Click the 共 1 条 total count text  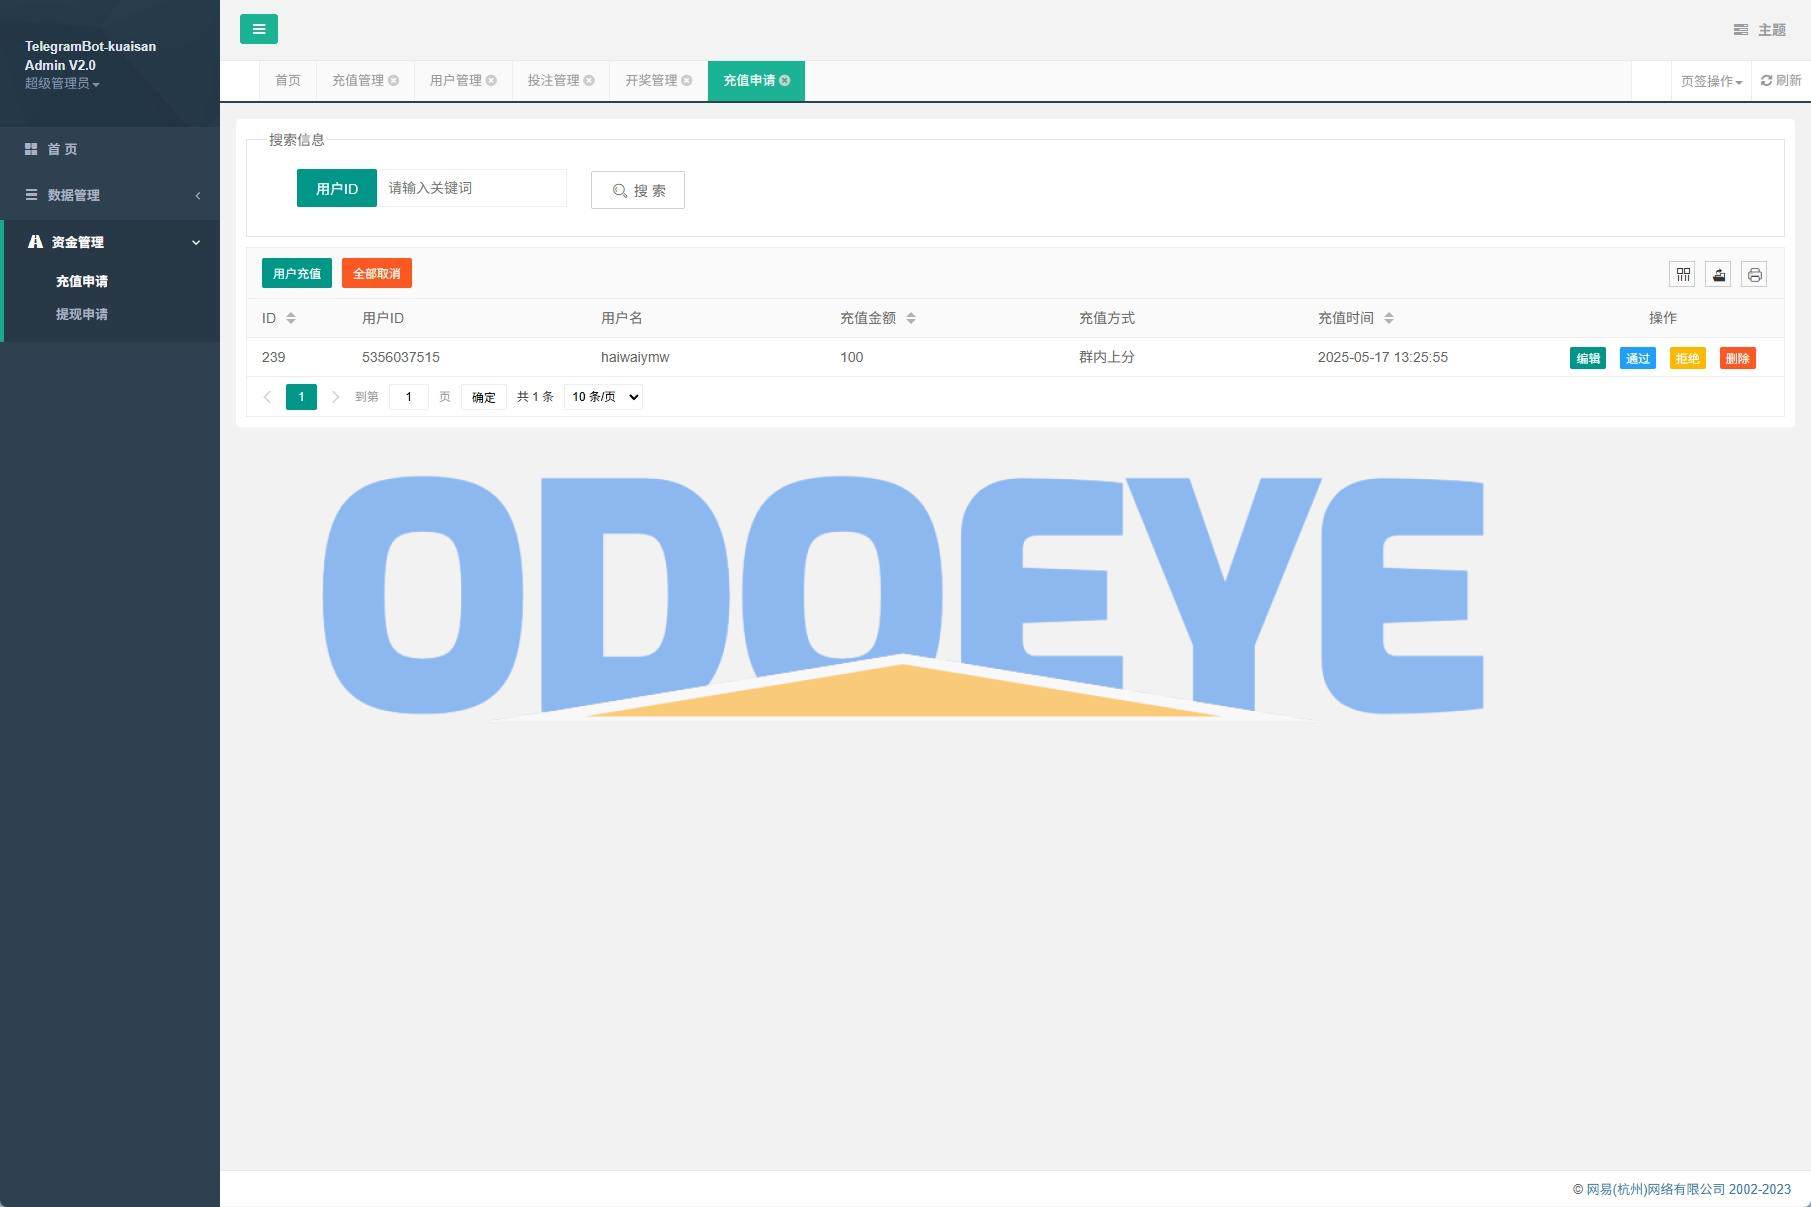pos(535,397)
